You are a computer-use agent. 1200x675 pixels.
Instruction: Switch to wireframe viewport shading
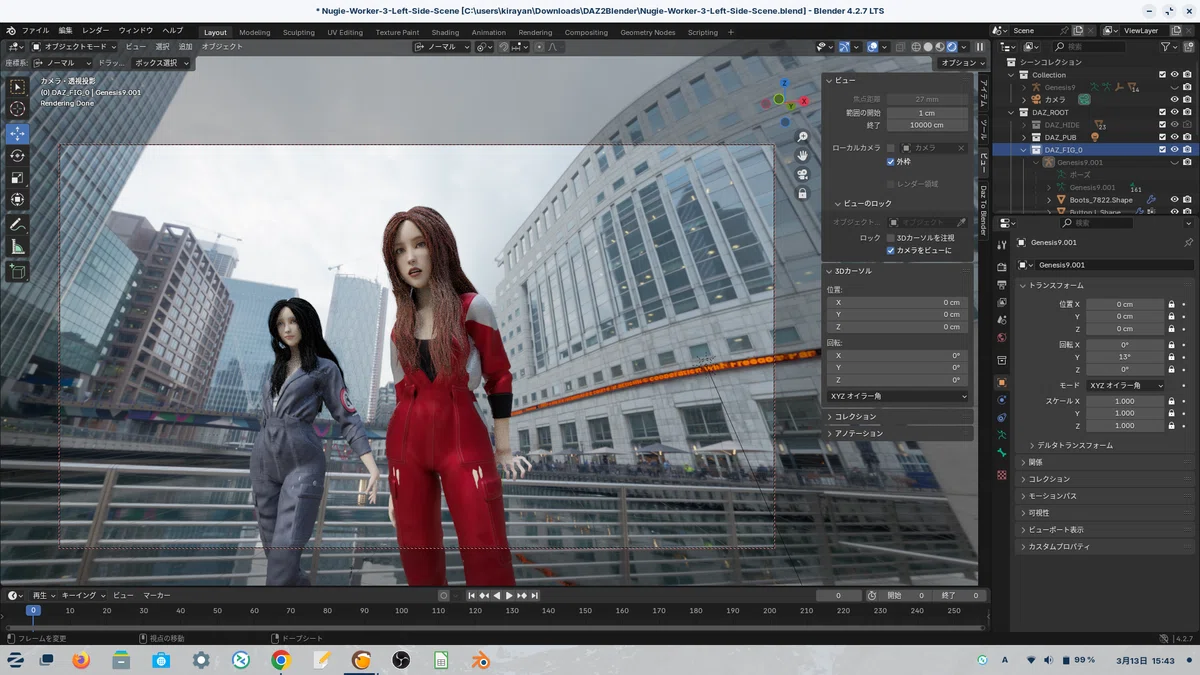point(917,47)
